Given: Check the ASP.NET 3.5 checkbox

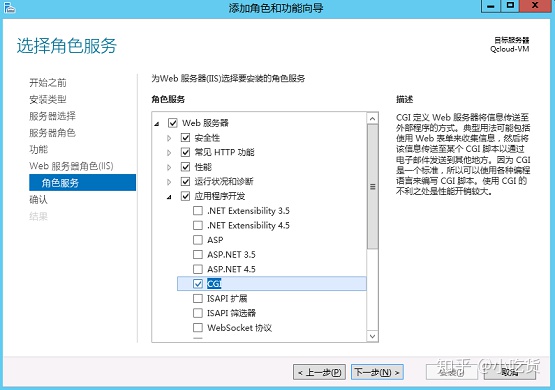Looking at the screenshot, I should tap(198, 254).
